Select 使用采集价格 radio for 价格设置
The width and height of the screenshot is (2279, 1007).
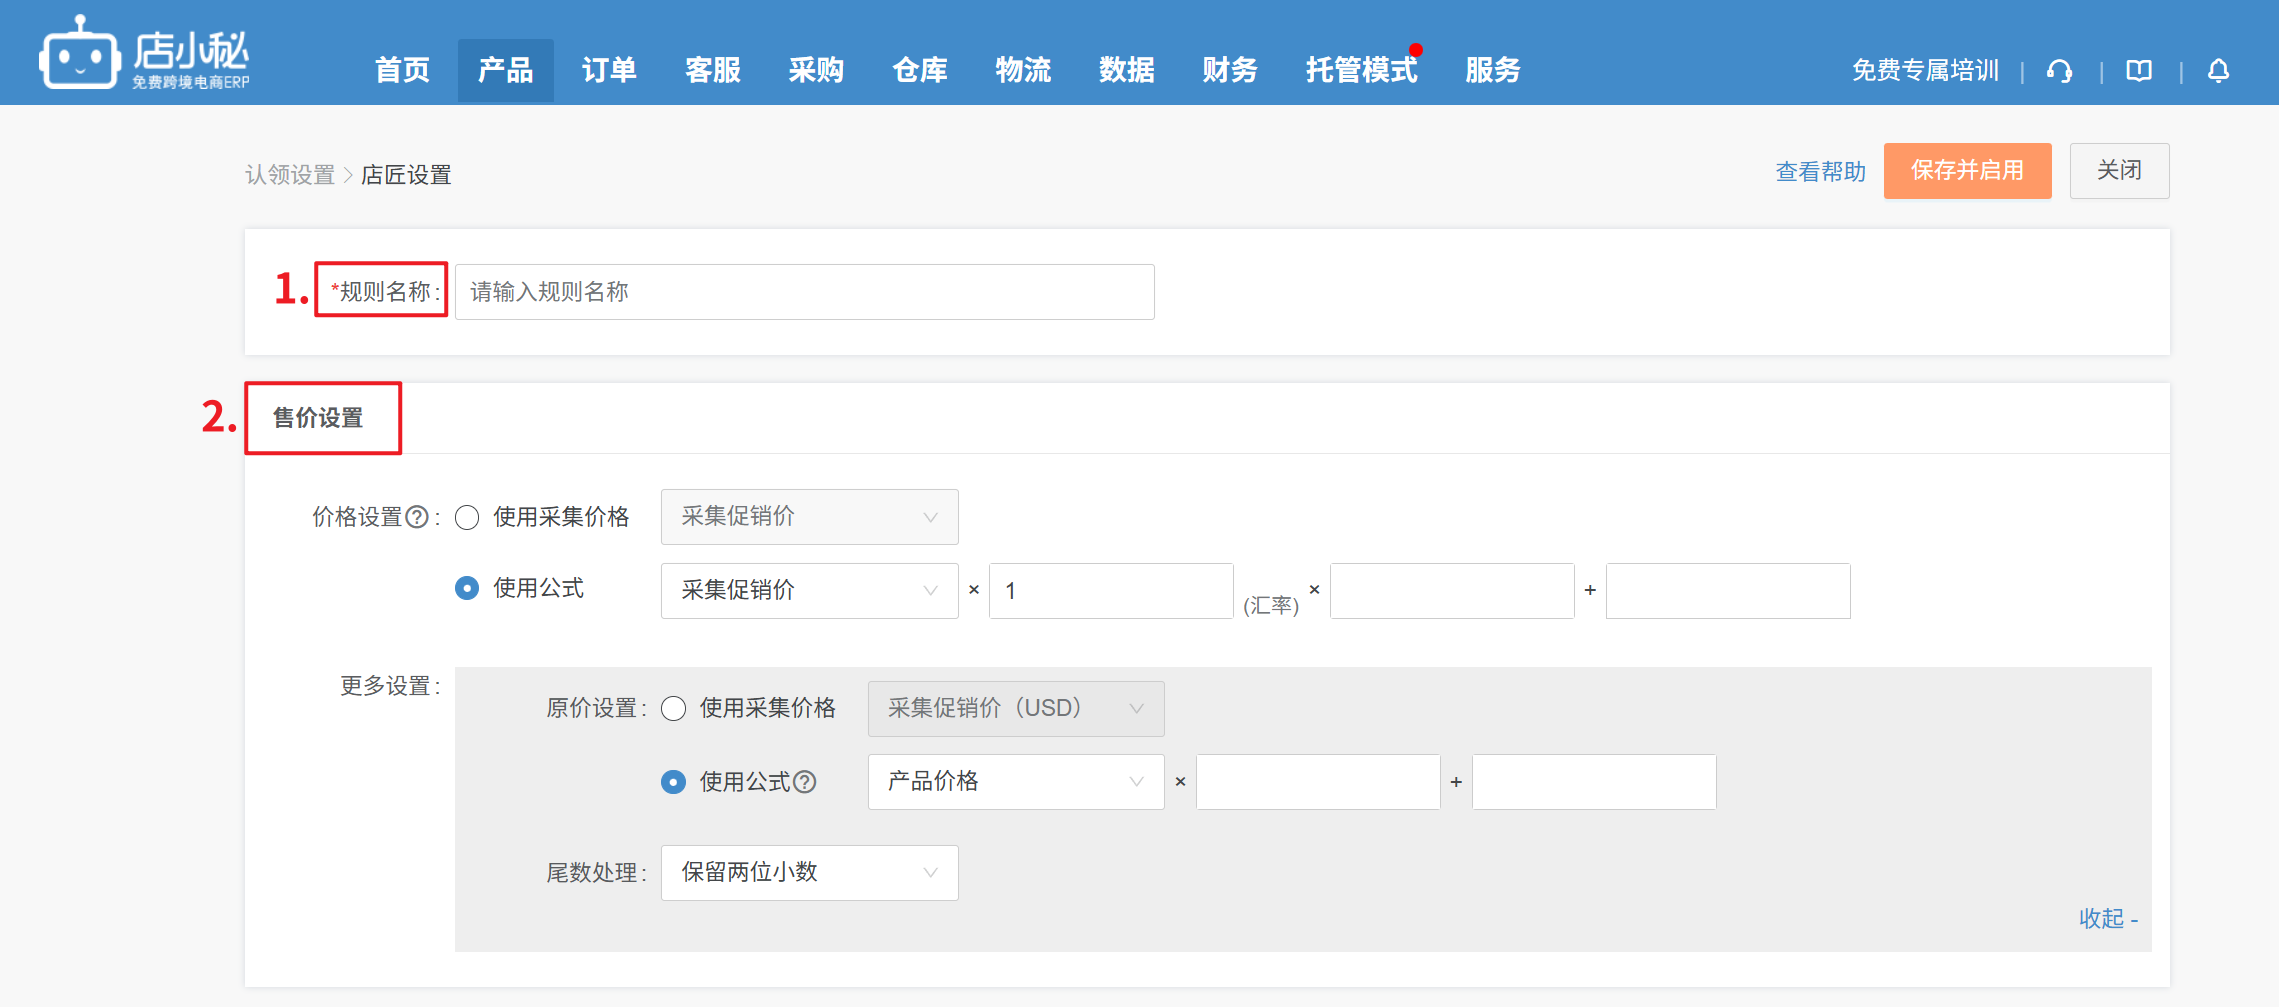tap(467, 517)
